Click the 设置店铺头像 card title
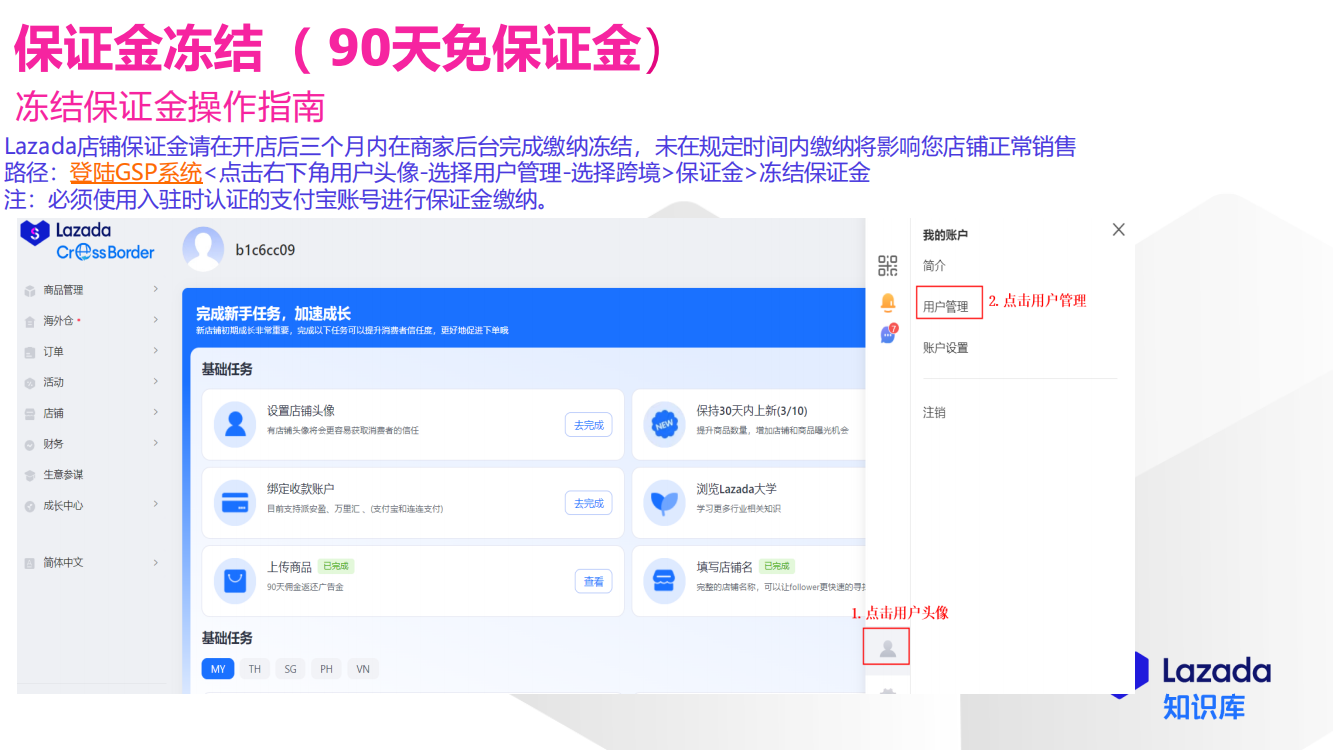 pos(300,411)
